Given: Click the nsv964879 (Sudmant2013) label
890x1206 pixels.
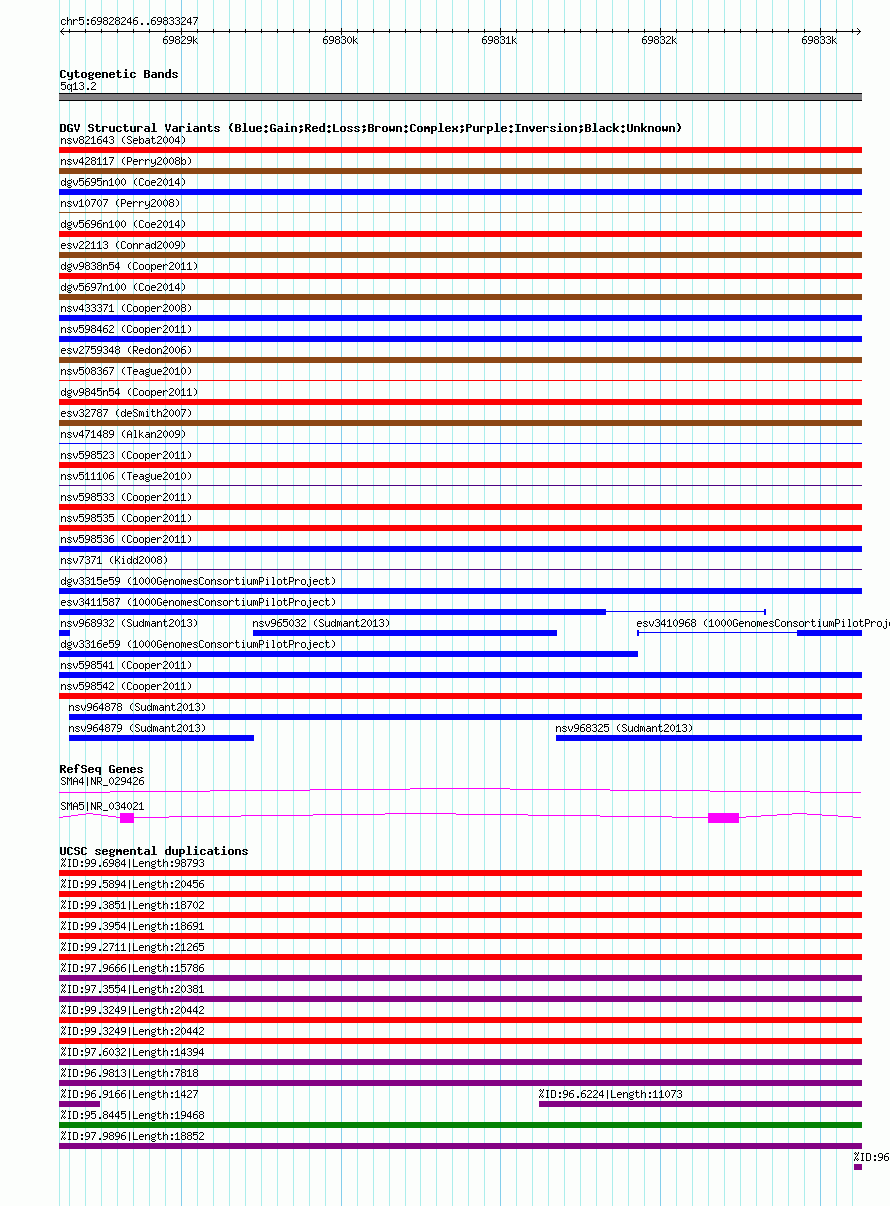Looking at the screenshot, I should [138, 728].
